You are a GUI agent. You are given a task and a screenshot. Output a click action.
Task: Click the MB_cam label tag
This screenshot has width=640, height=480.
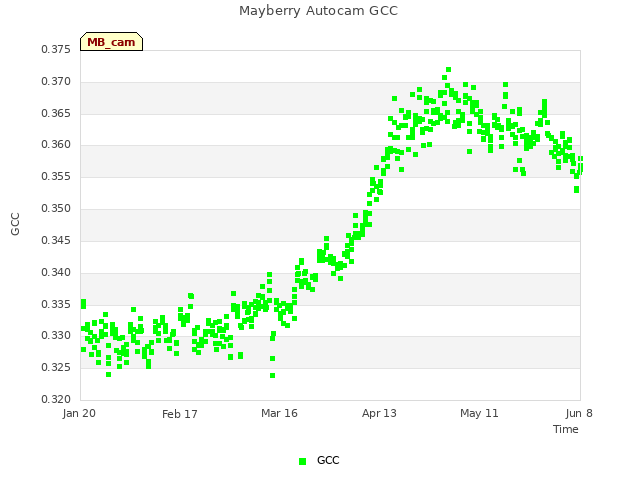coord(111,42)
